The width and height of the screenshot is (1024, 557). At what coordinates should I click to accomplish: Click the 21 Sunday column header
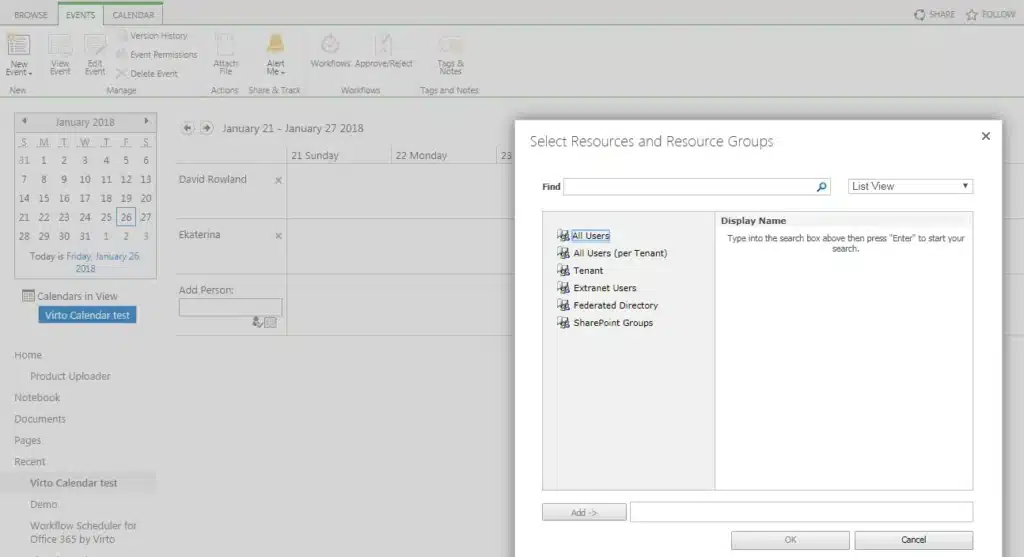pyautogui.click(x=315, y=155)
